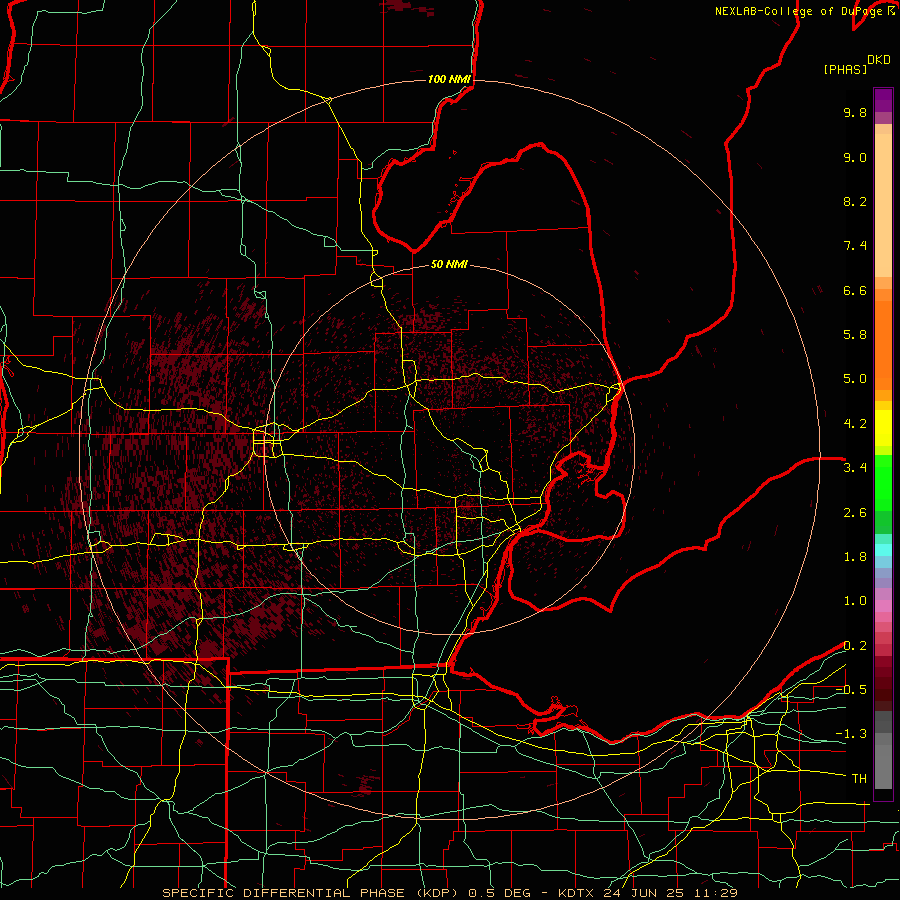This screenshot has height=900, width=900.
Task: Click the 4.2 legend value
Action: point(855,424)
